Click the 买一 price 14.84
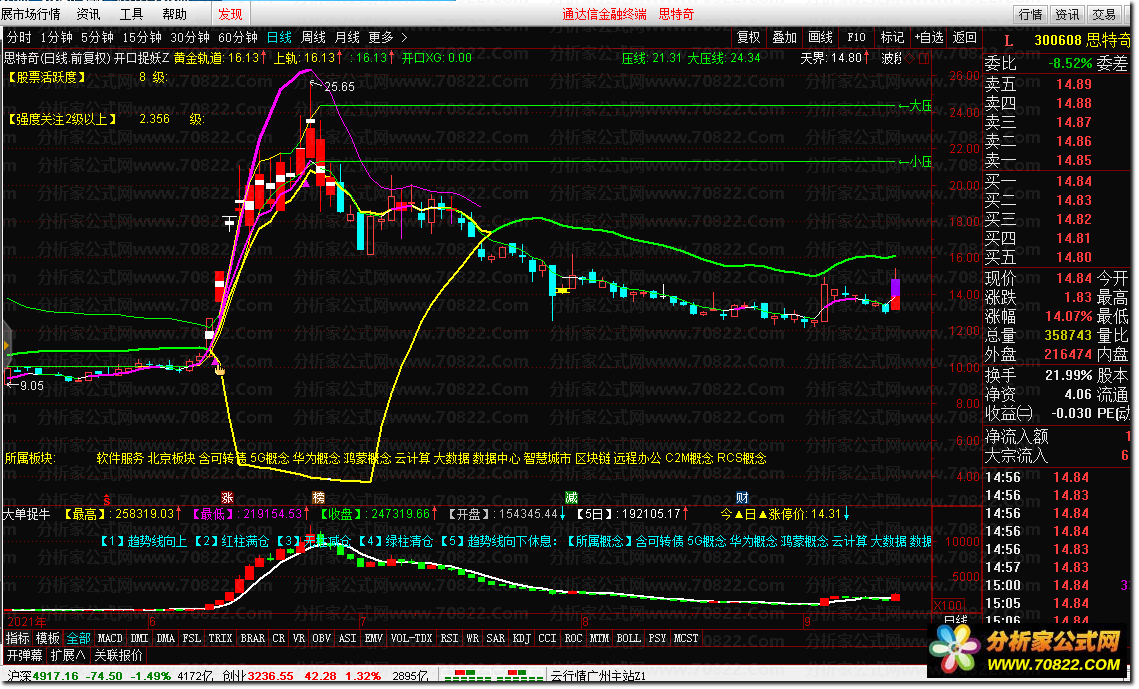1139x689 pixels. [1074, 181]
